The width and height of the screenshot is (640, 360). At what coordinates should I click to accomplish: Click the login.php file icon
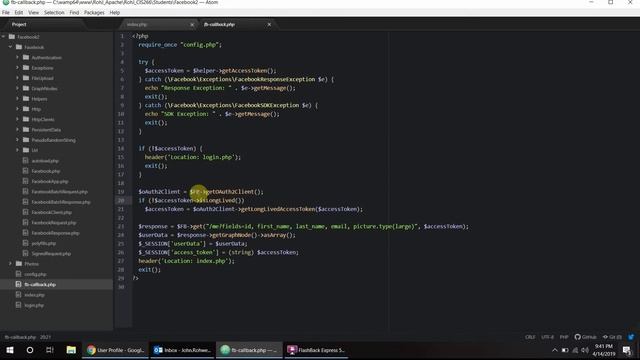(18, 305)
